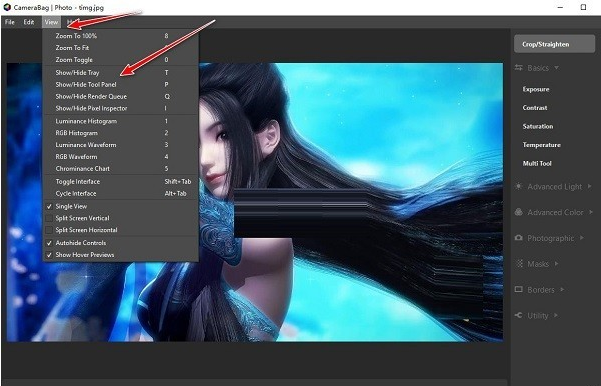Click the Crop/Straighten button

click(554, 44)
